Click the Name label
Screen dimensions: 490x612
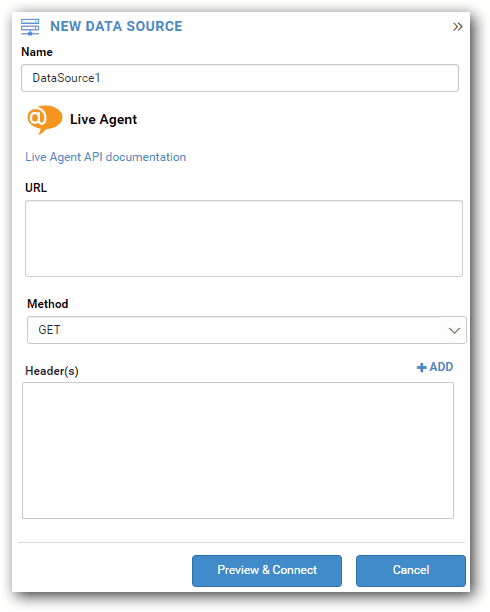point(37,52)
